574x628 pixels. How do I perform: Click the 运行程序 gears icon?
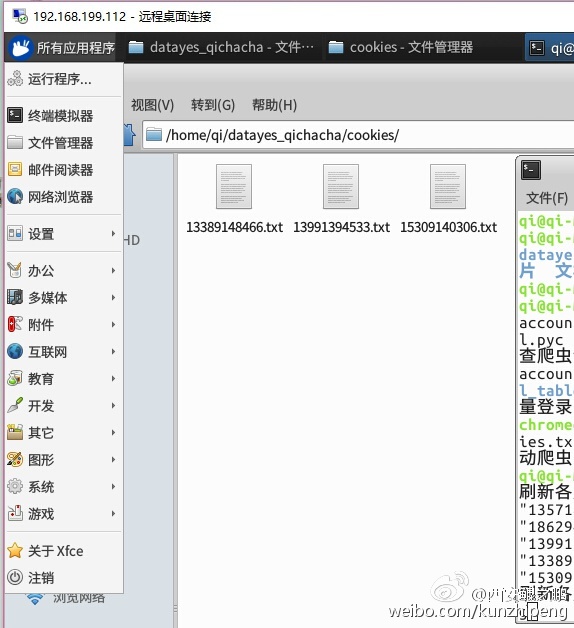coord(15,78)
